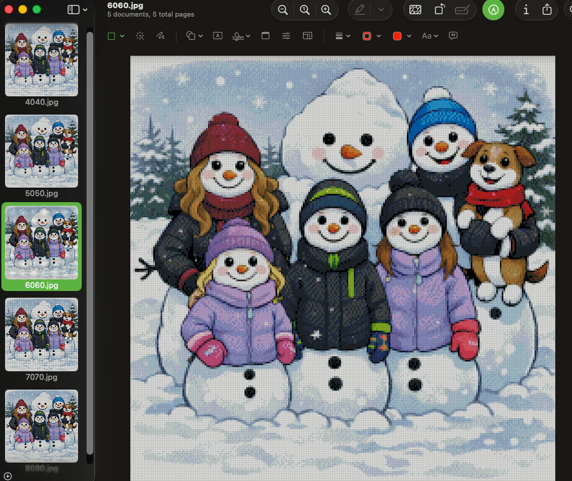
Task: Insert a text box
Action: click(x=218, y=36)
